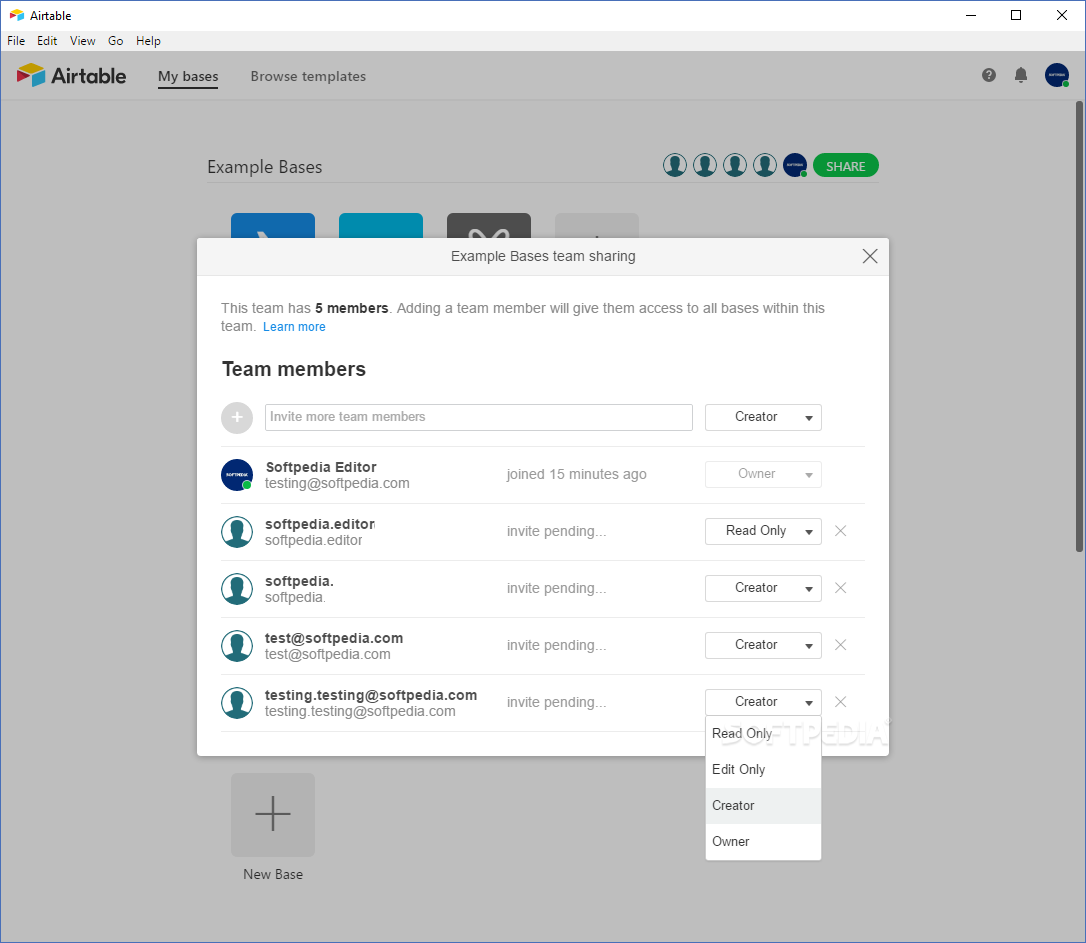1086x943 pixels.
Task: Click the New Base label
Action: [x=273, y=874]
